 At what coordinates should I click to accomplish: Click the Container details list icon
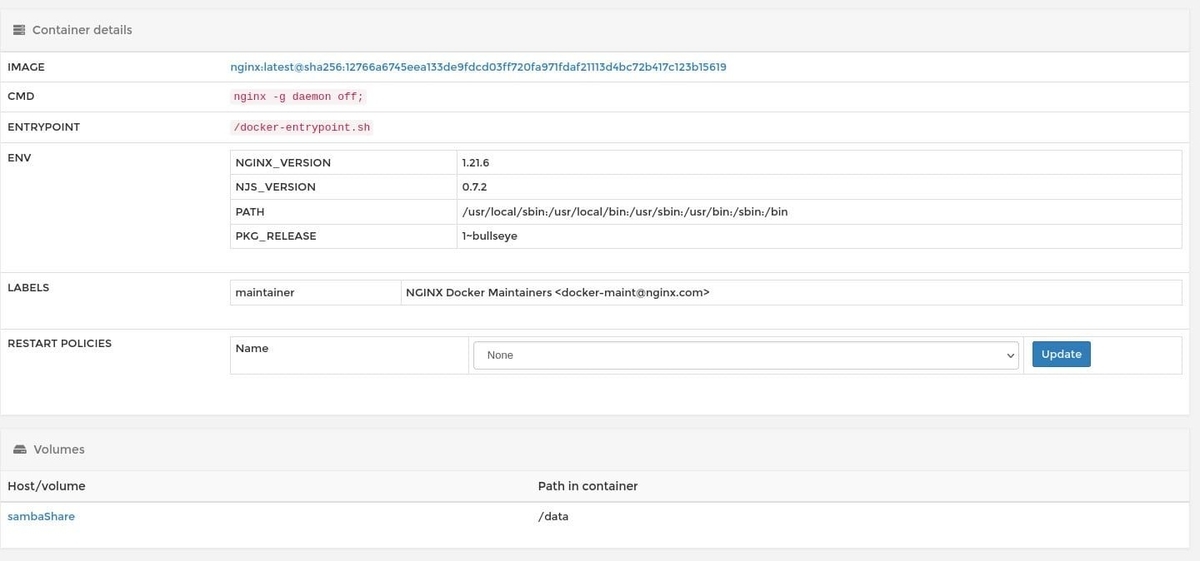click(19, 30)
